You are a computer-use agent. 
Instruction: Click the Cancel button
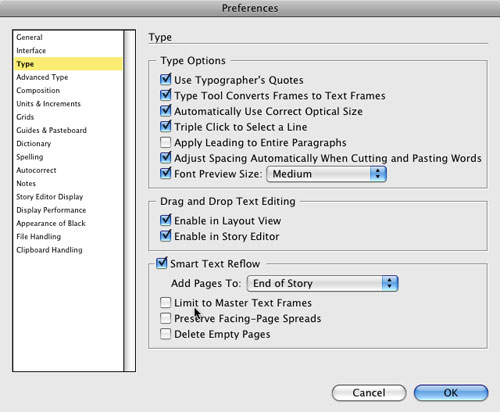click(x=369, y=393)
